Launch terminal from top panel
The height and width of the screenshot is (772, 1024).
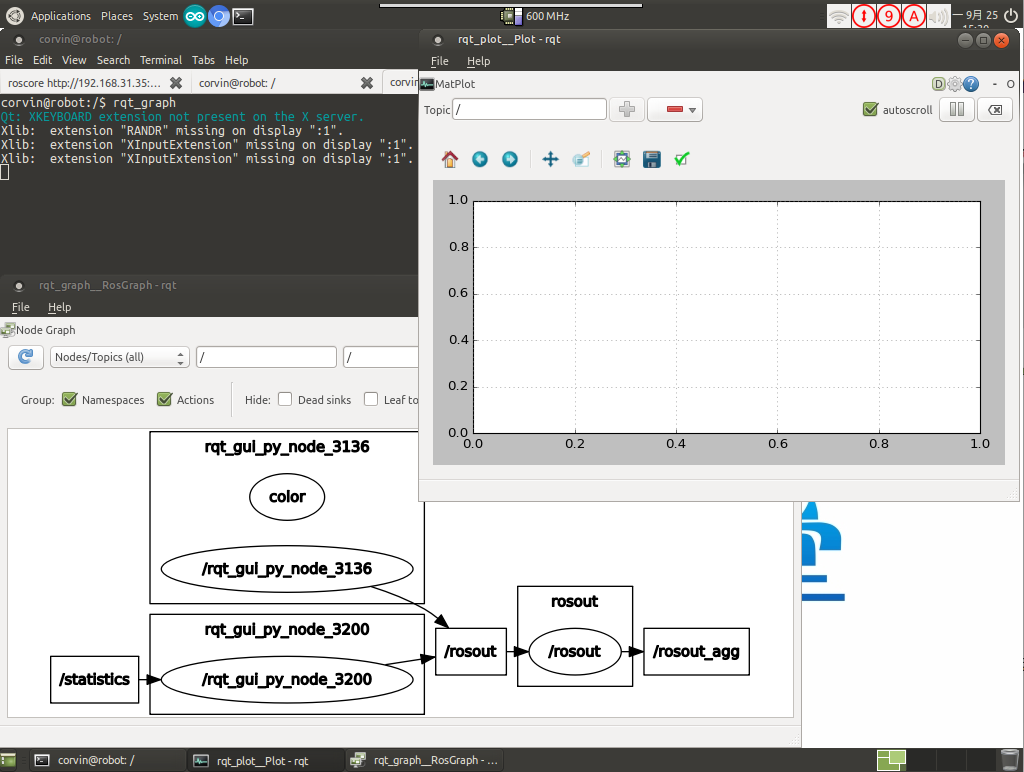tap(243, 16)
